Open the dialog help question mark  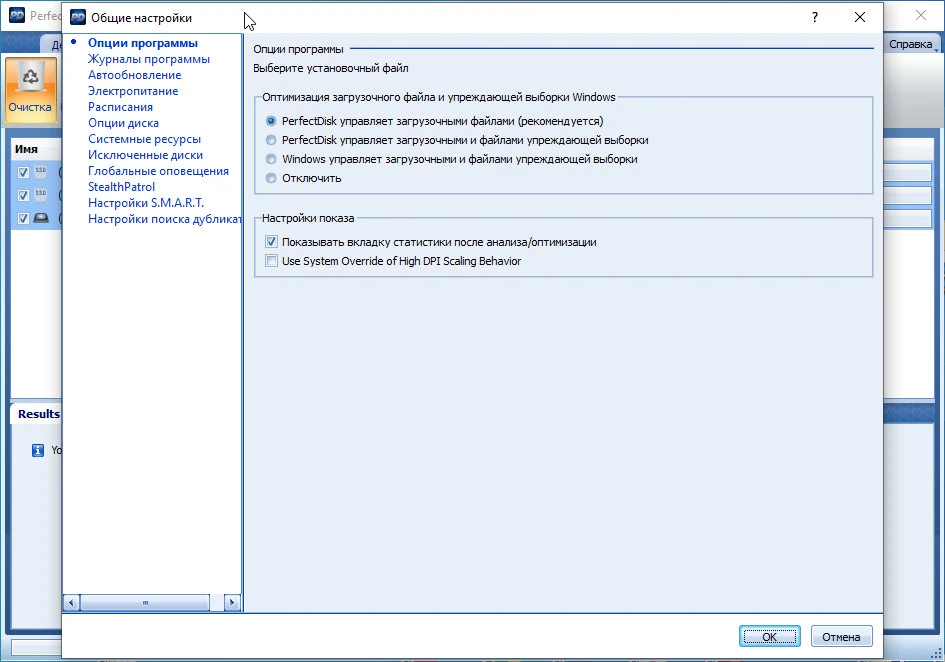(815, 17)
